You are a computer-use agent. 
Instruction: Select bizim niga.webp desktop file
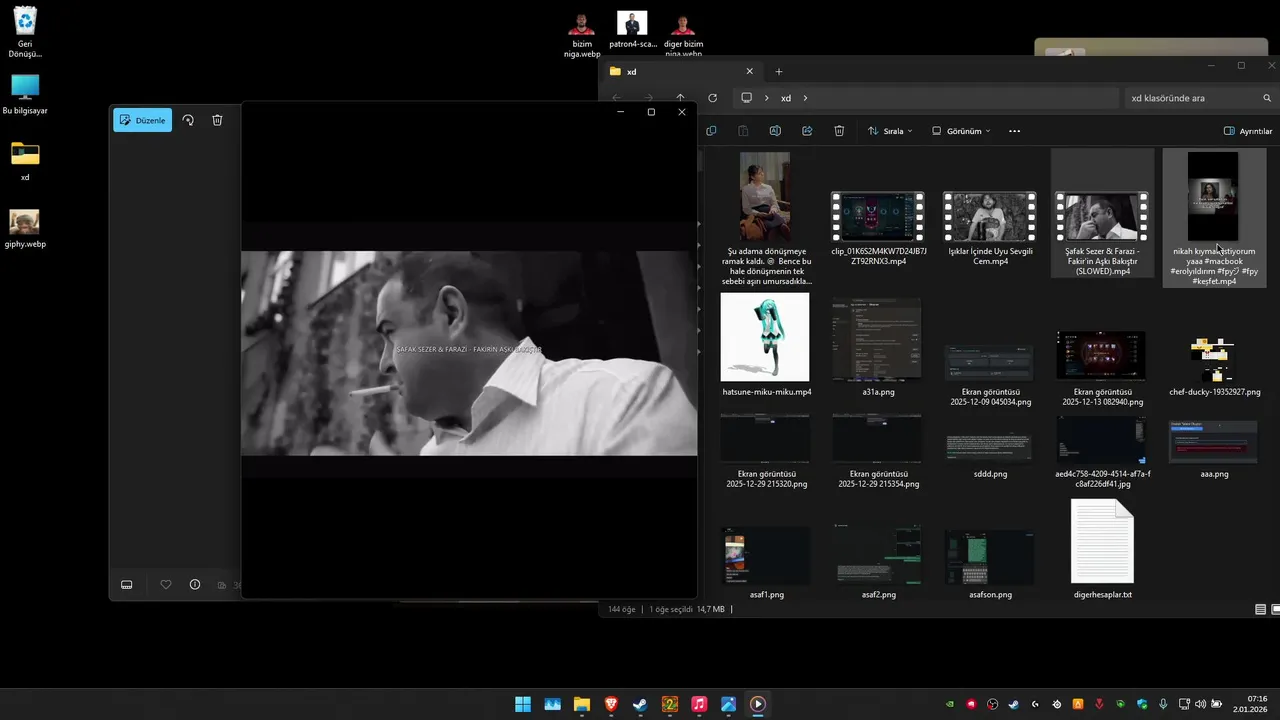pyautogui.click(x=582, y=35)
